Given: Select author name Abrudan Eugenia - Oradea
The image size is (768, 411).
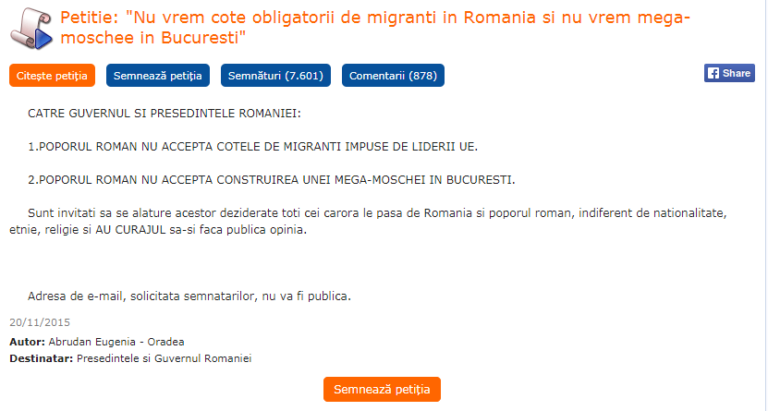Looking at the screenshot, I should tap(116, 341).
